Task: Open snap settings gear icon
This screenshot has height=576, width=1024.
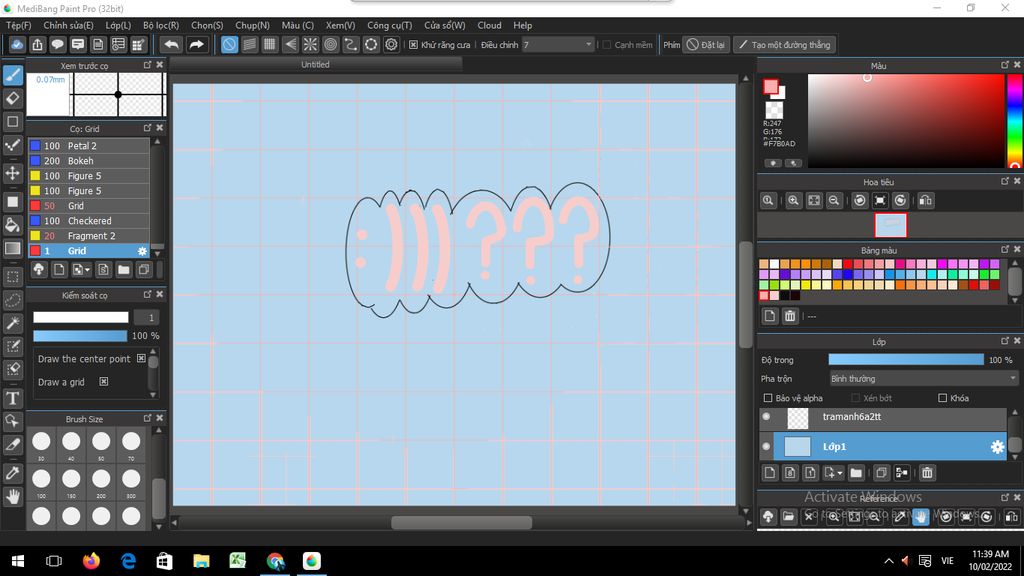Action: (x=391, y=44)
